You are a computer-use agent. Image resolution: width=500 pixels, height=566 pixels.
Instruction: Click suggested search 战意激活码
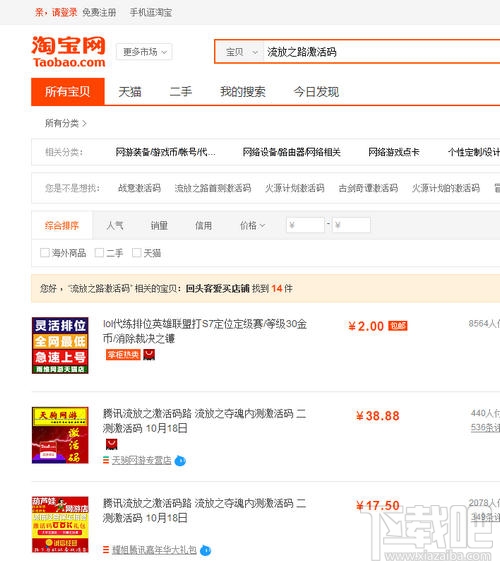tap(139, 188)
